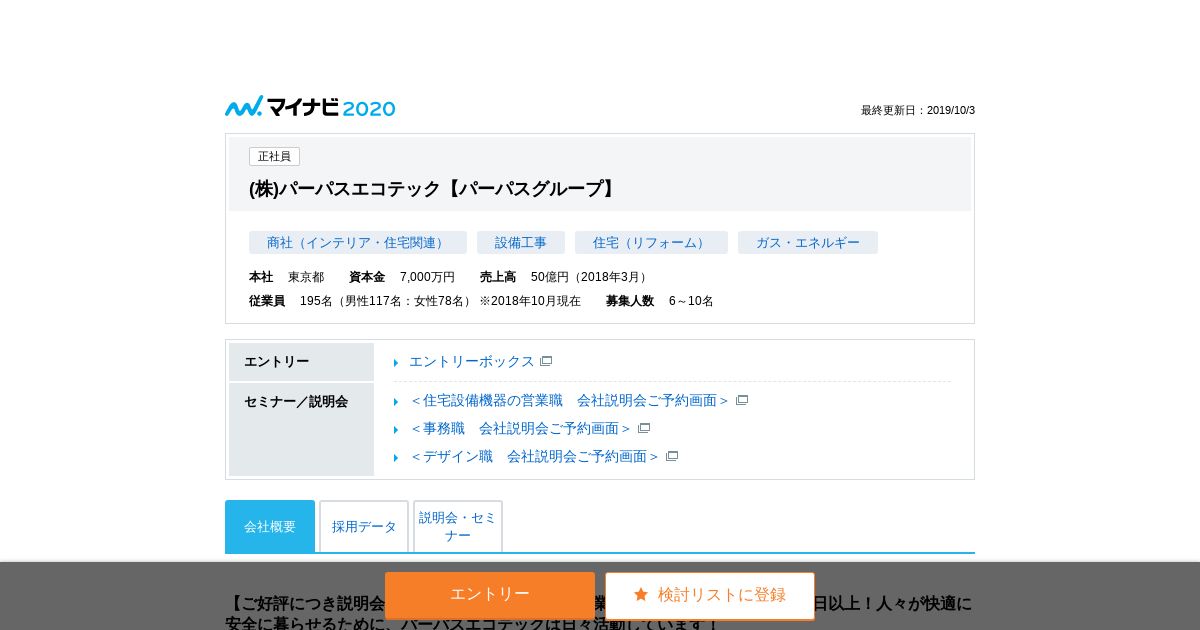The image size is (1200, 630).
Task: Click 最終更新日:2019/10/3 text
Action: click(918, 110)
